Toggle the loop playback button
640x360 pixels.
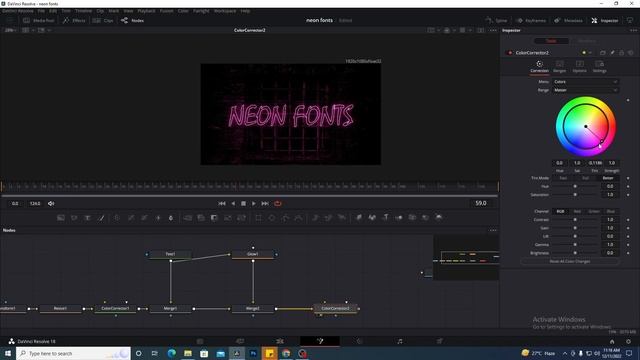click(x=278, y=203)
